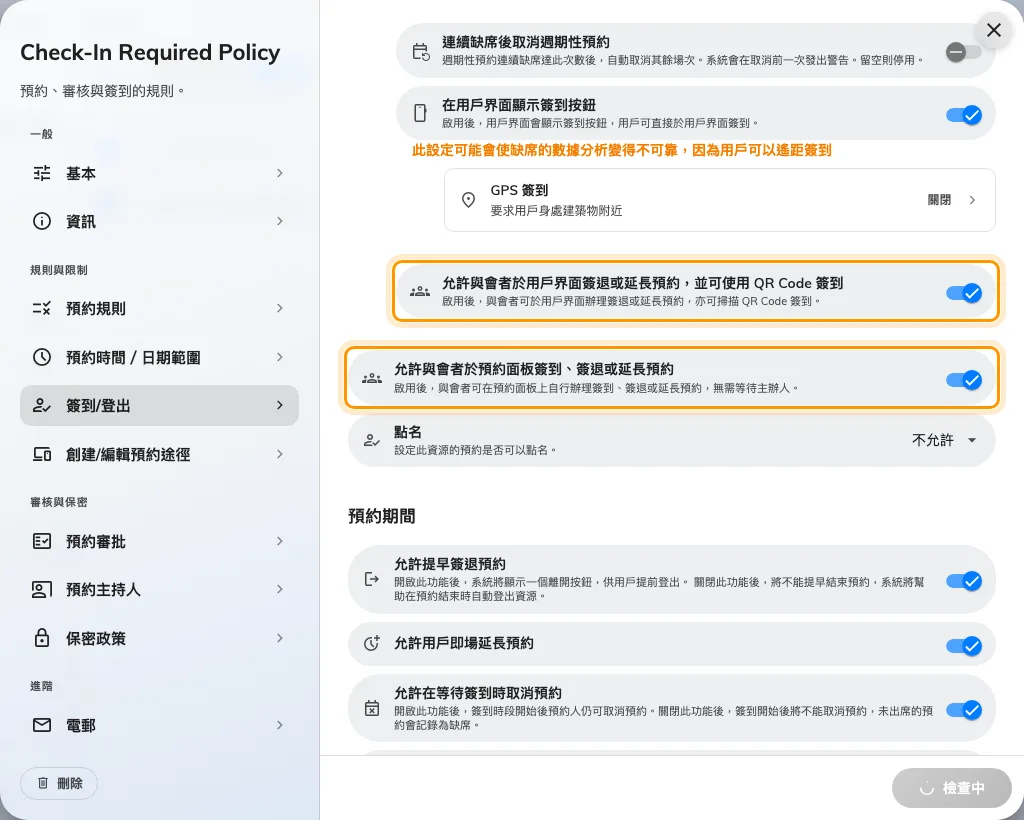Click the clock-plus icon for 允許用戶即場延長預約
The image size is (1024, 820).
(x=372, y=643)
